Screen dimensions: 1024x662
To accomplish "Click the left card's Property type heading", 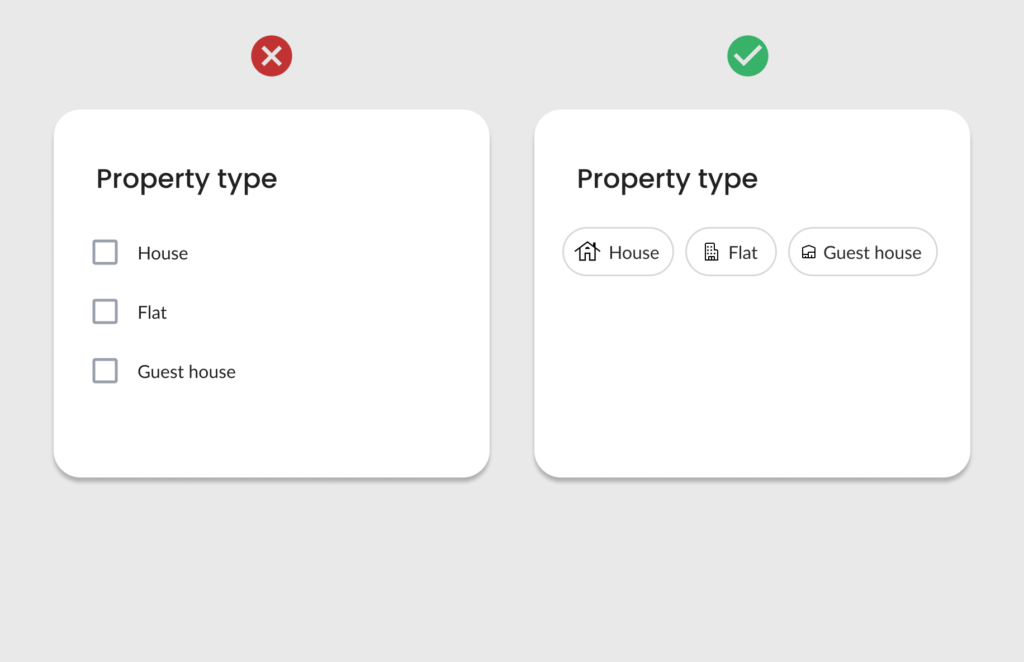I will point(186,179).
